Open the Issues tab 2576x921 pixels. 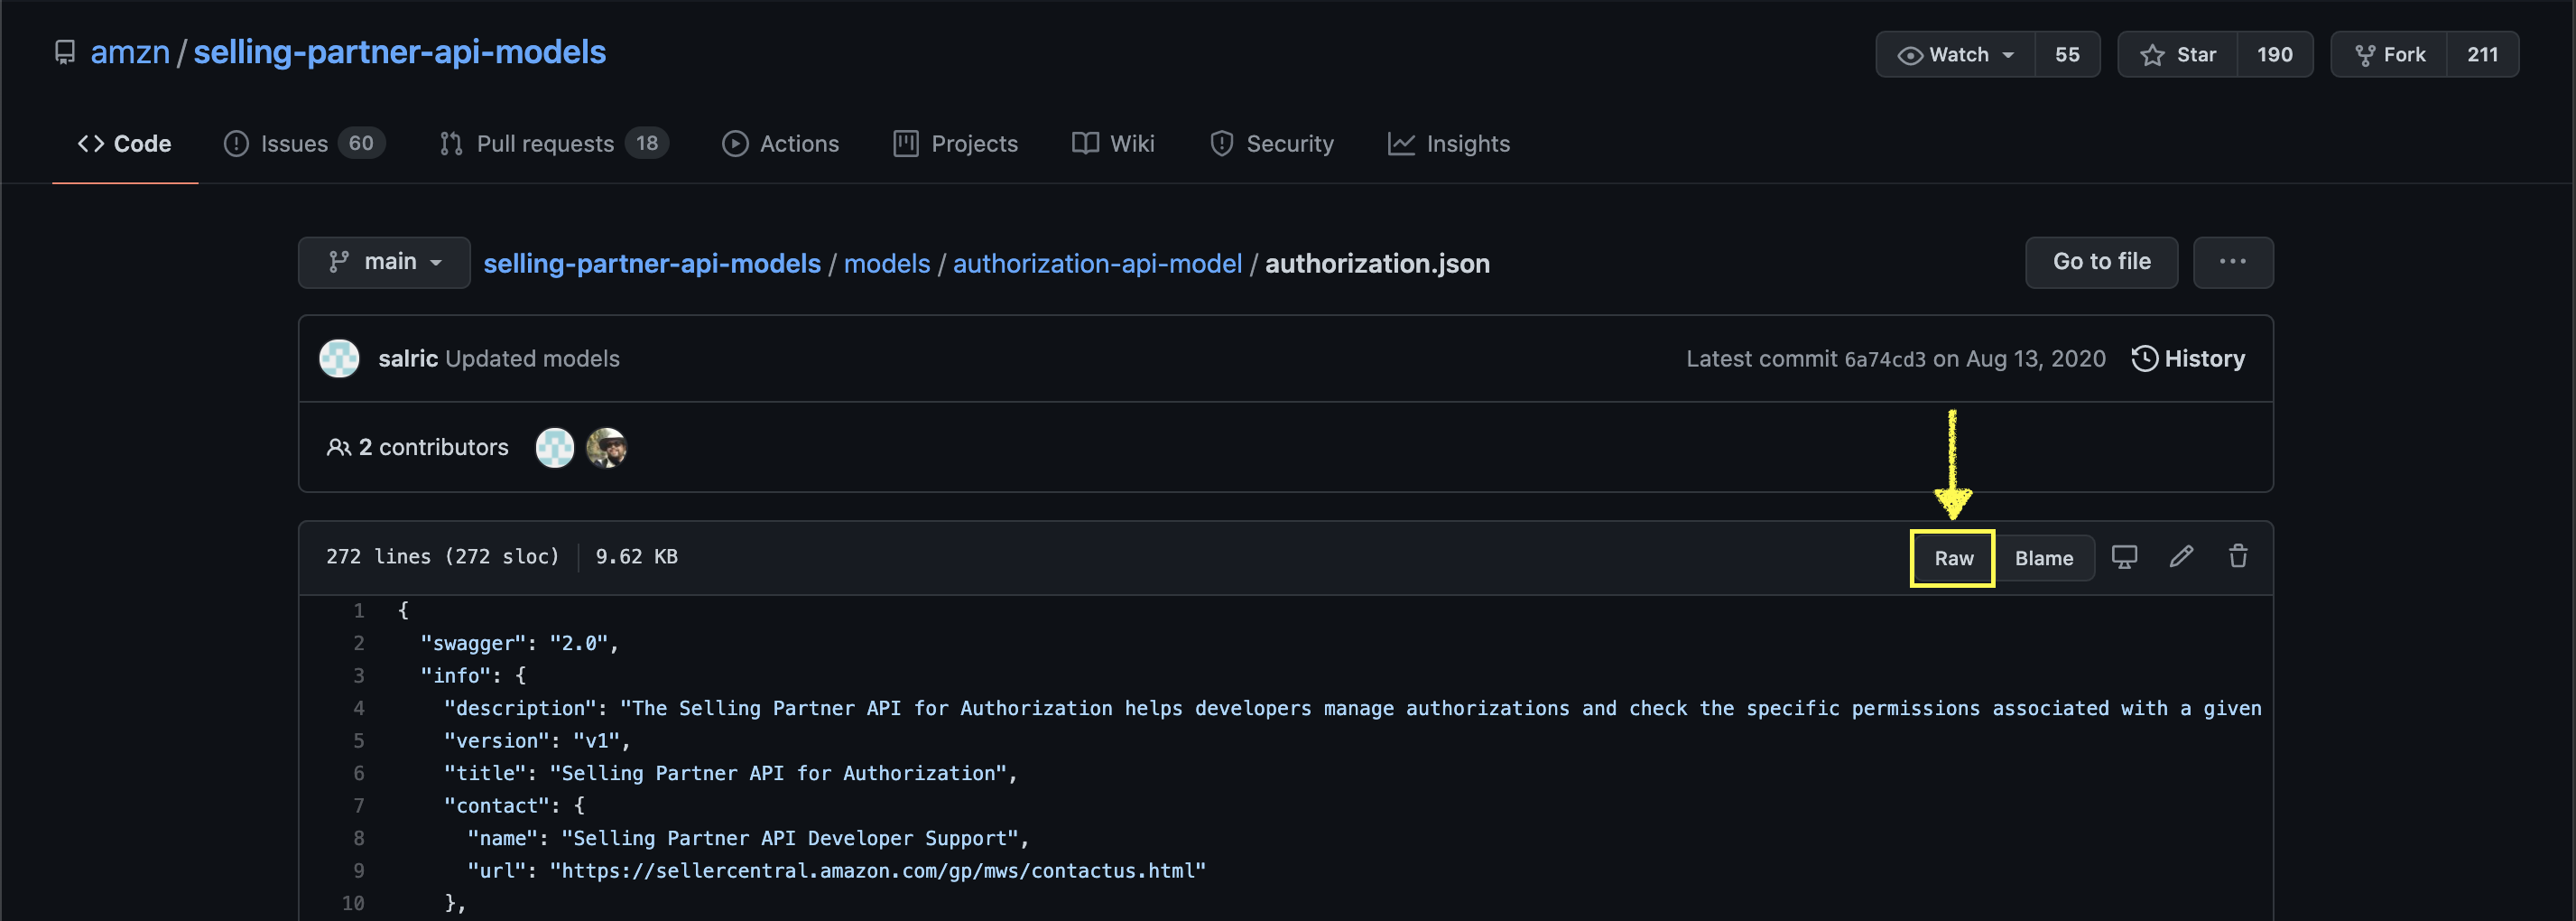(304, 144)
